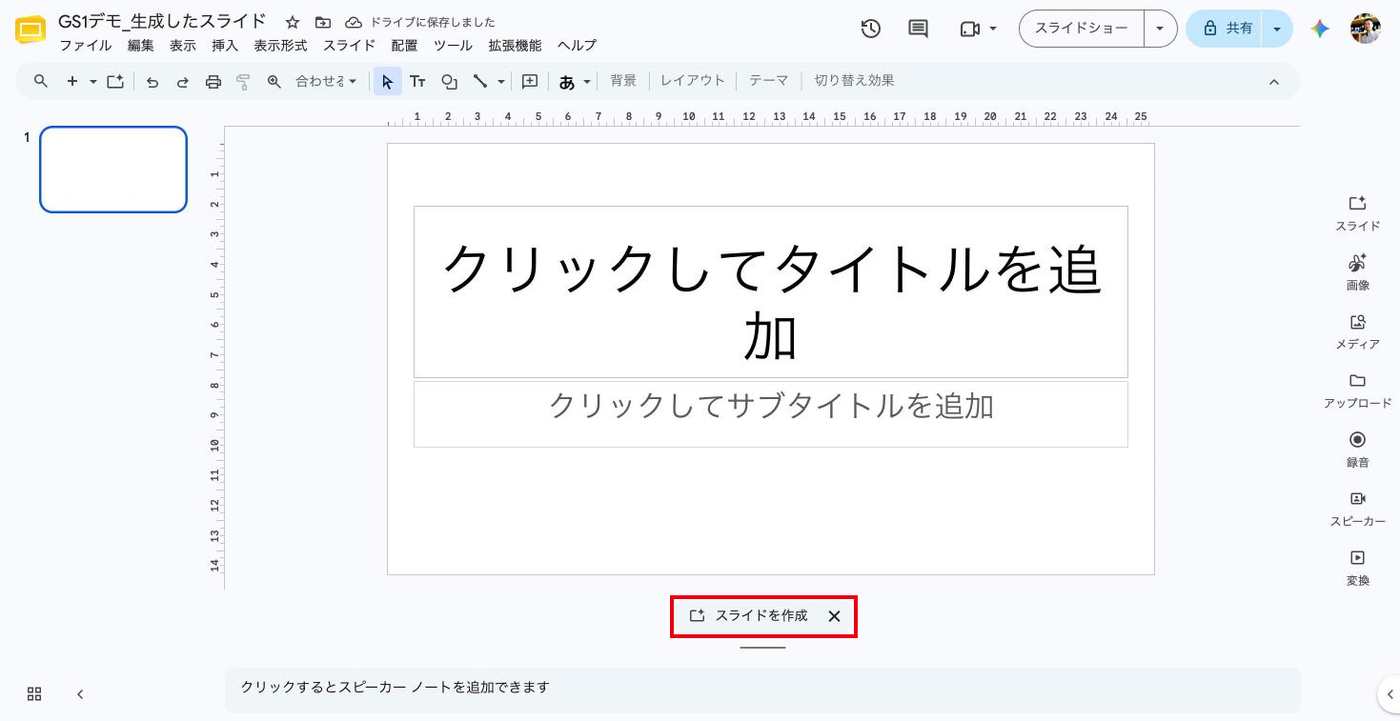Viewport: 1400px width, 721px height.
Task: Open version history clock icon
Action: 871,29
